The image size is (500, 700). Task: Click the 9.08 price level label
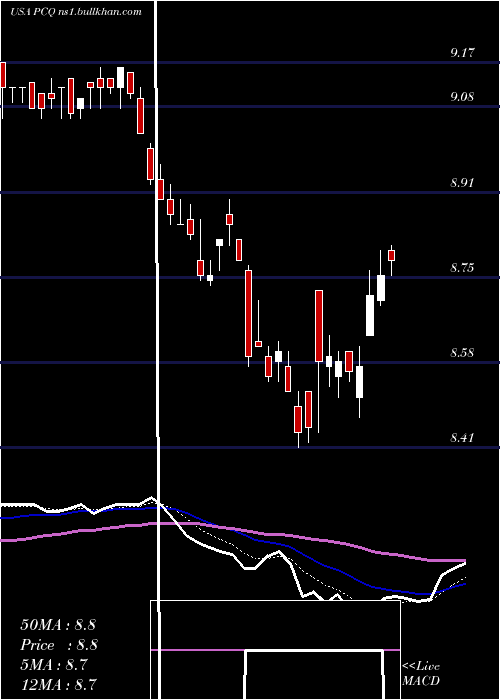coord(462,96)
